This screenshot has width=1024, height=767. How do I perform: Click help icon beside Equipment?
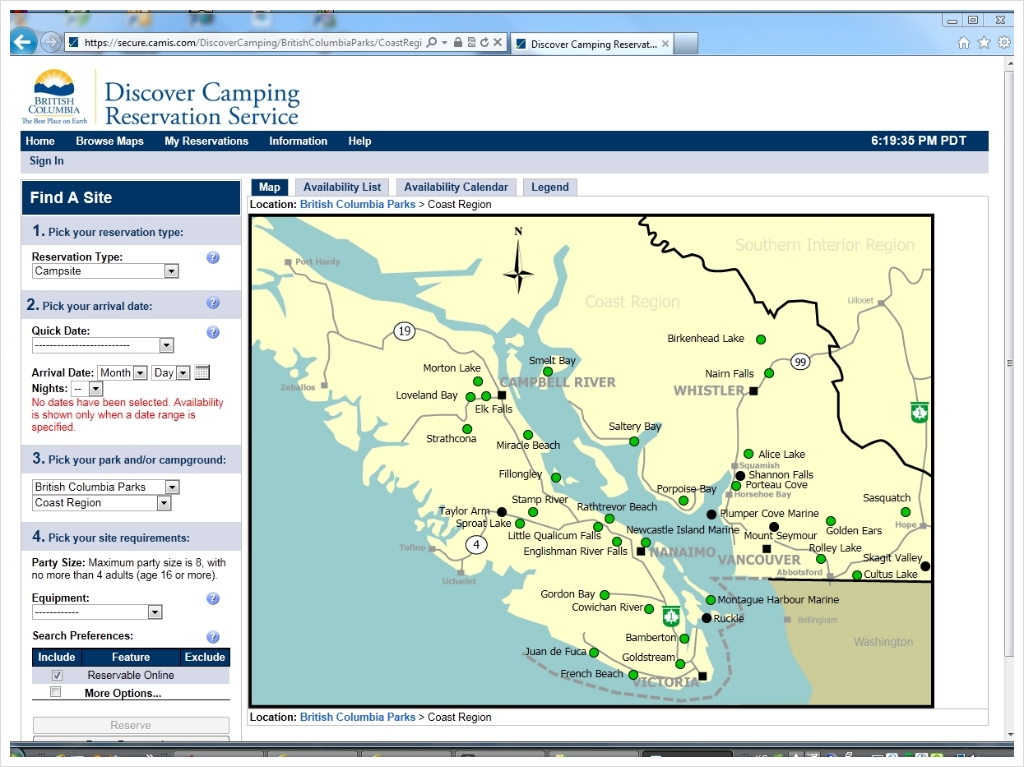click(213, 598)
